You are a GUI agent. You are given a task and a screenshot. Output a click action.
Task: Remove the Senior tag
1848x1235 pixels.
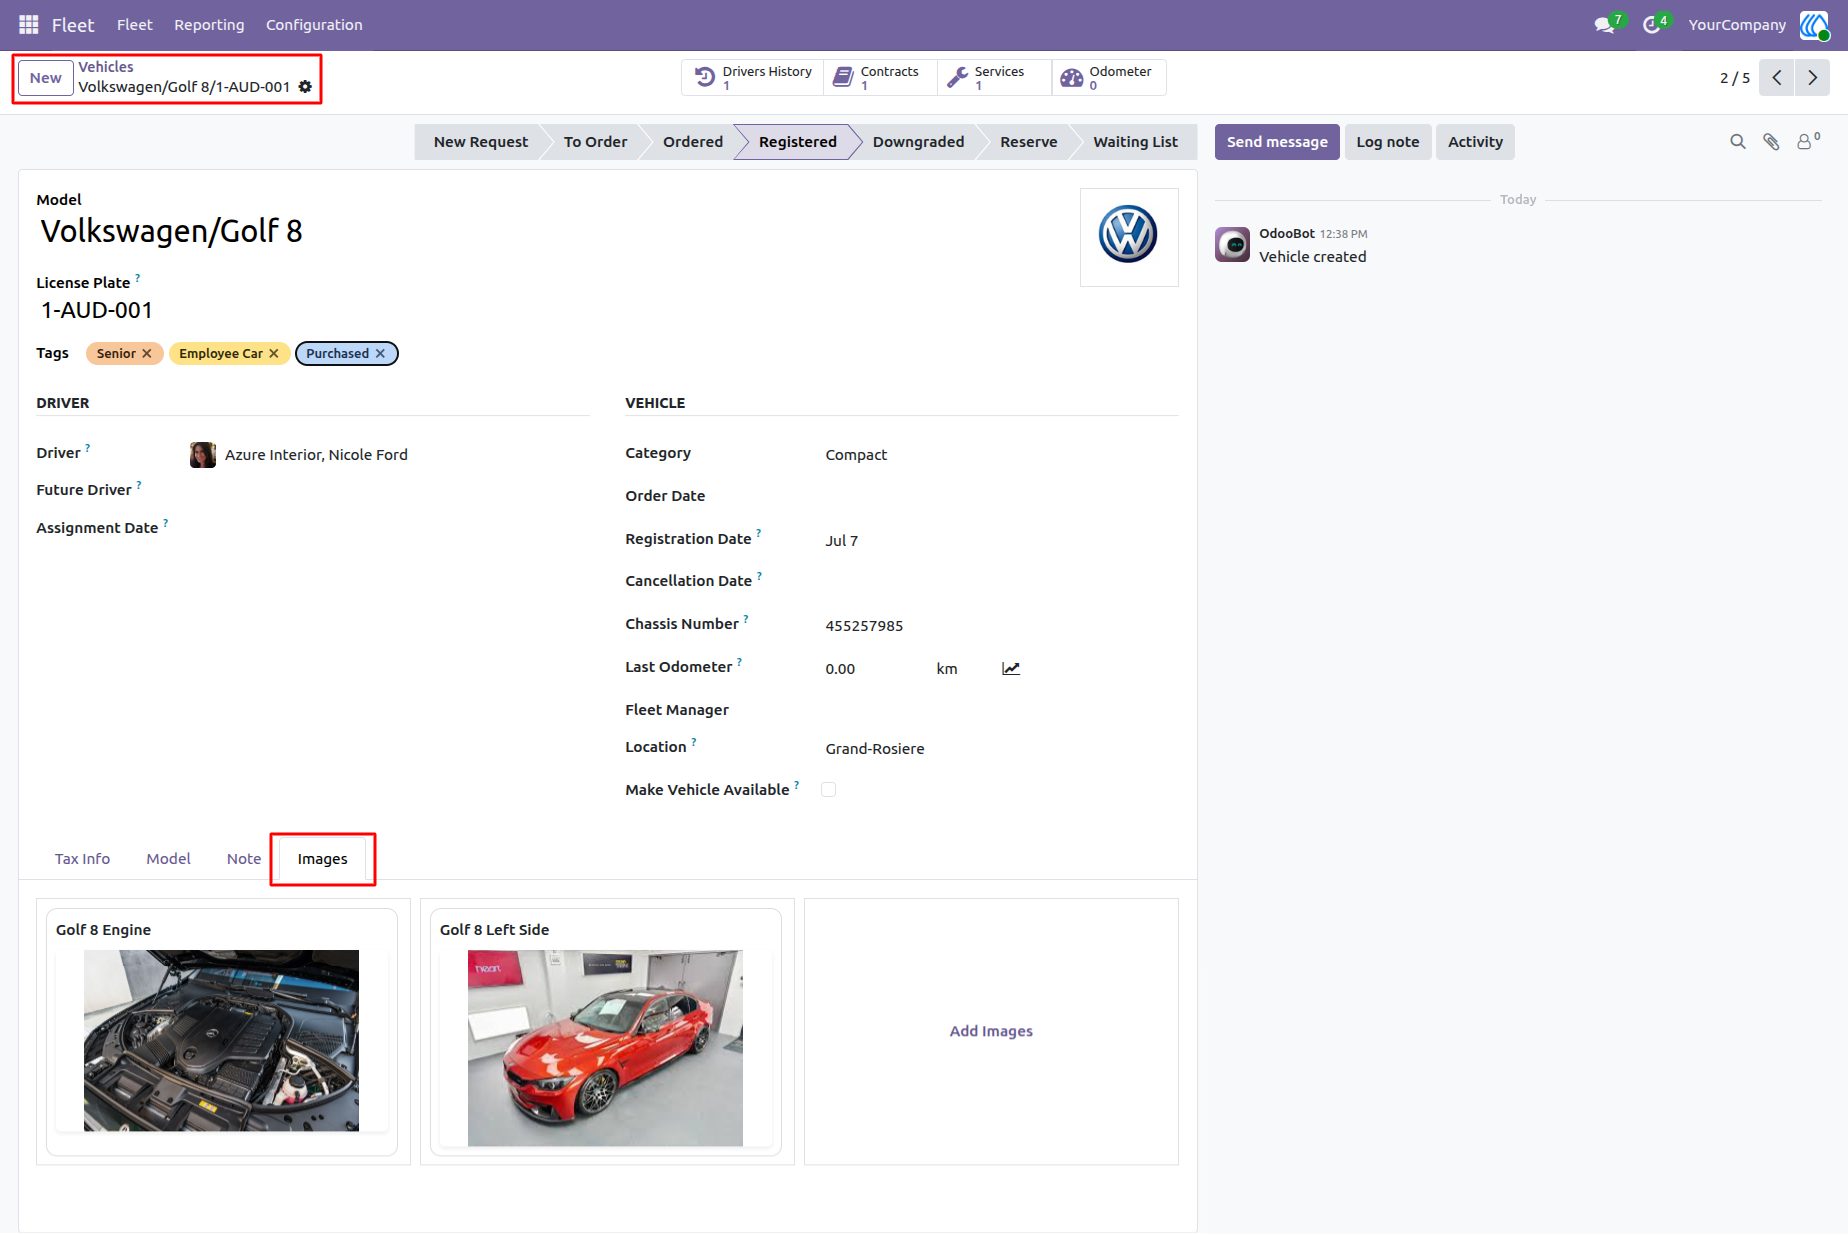tap(147, 354)
